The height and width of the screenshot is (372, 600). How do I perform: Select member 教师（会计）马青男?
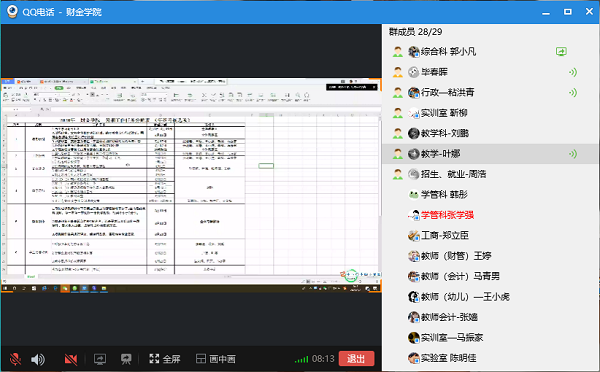[491, 276]
